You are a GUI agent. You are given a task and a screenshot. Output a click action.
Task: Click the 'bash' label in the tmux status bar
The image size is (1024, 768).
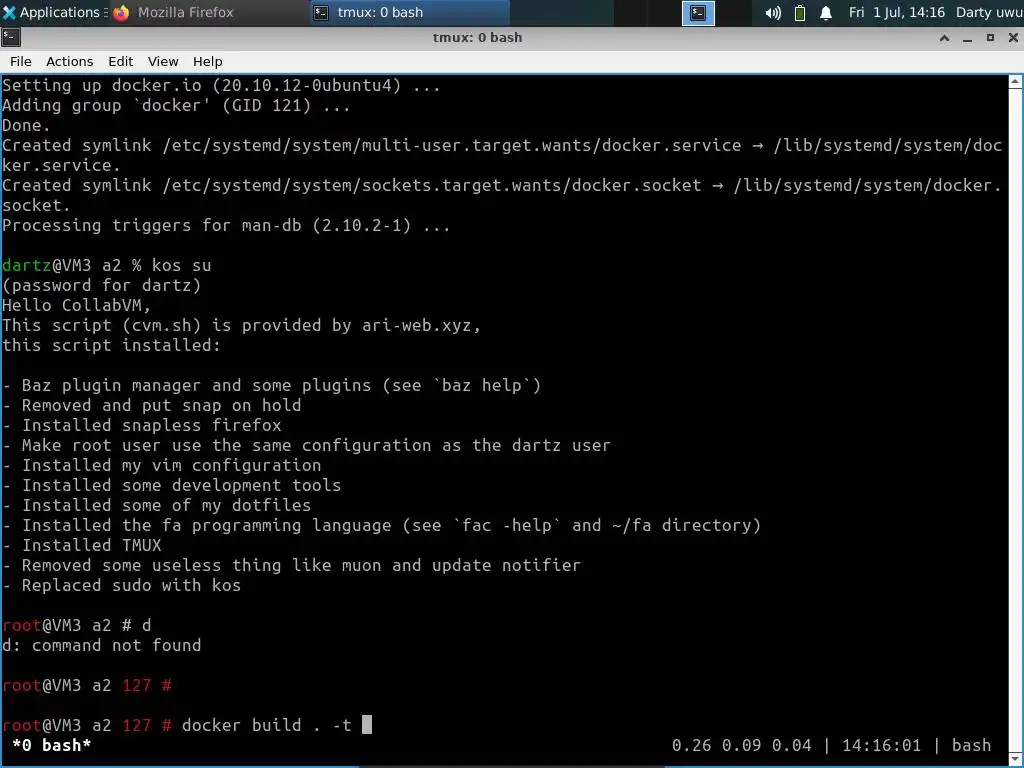971,745
